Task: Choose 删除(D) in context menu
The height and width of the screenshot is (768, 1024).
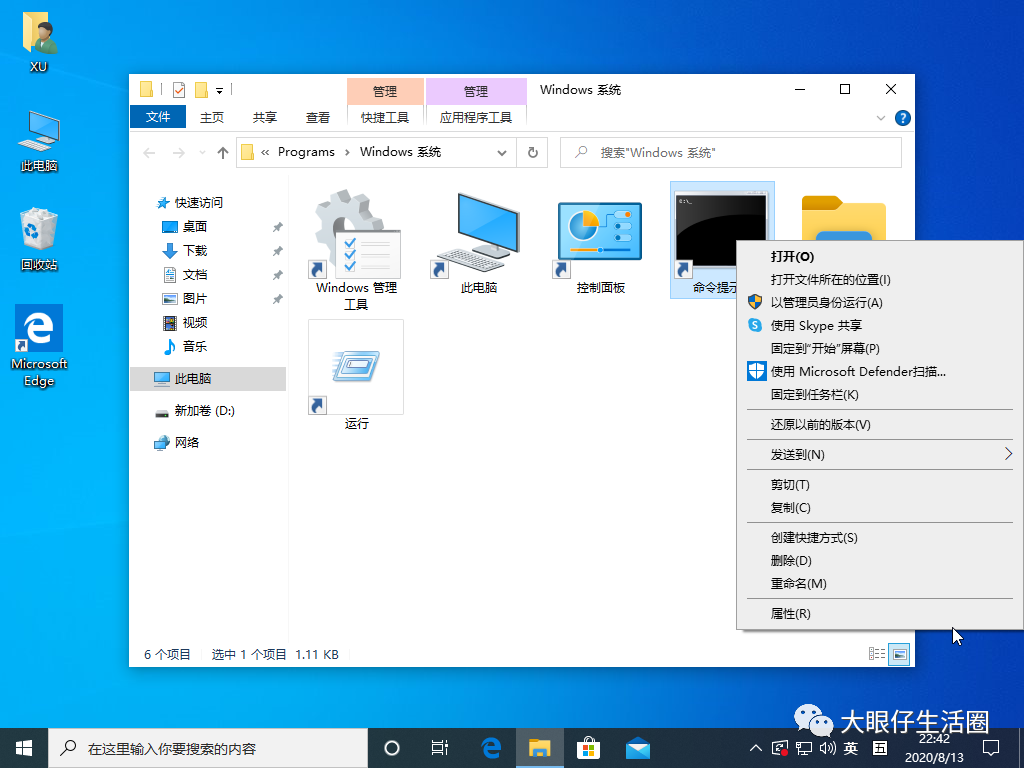Action: point(880,560)
